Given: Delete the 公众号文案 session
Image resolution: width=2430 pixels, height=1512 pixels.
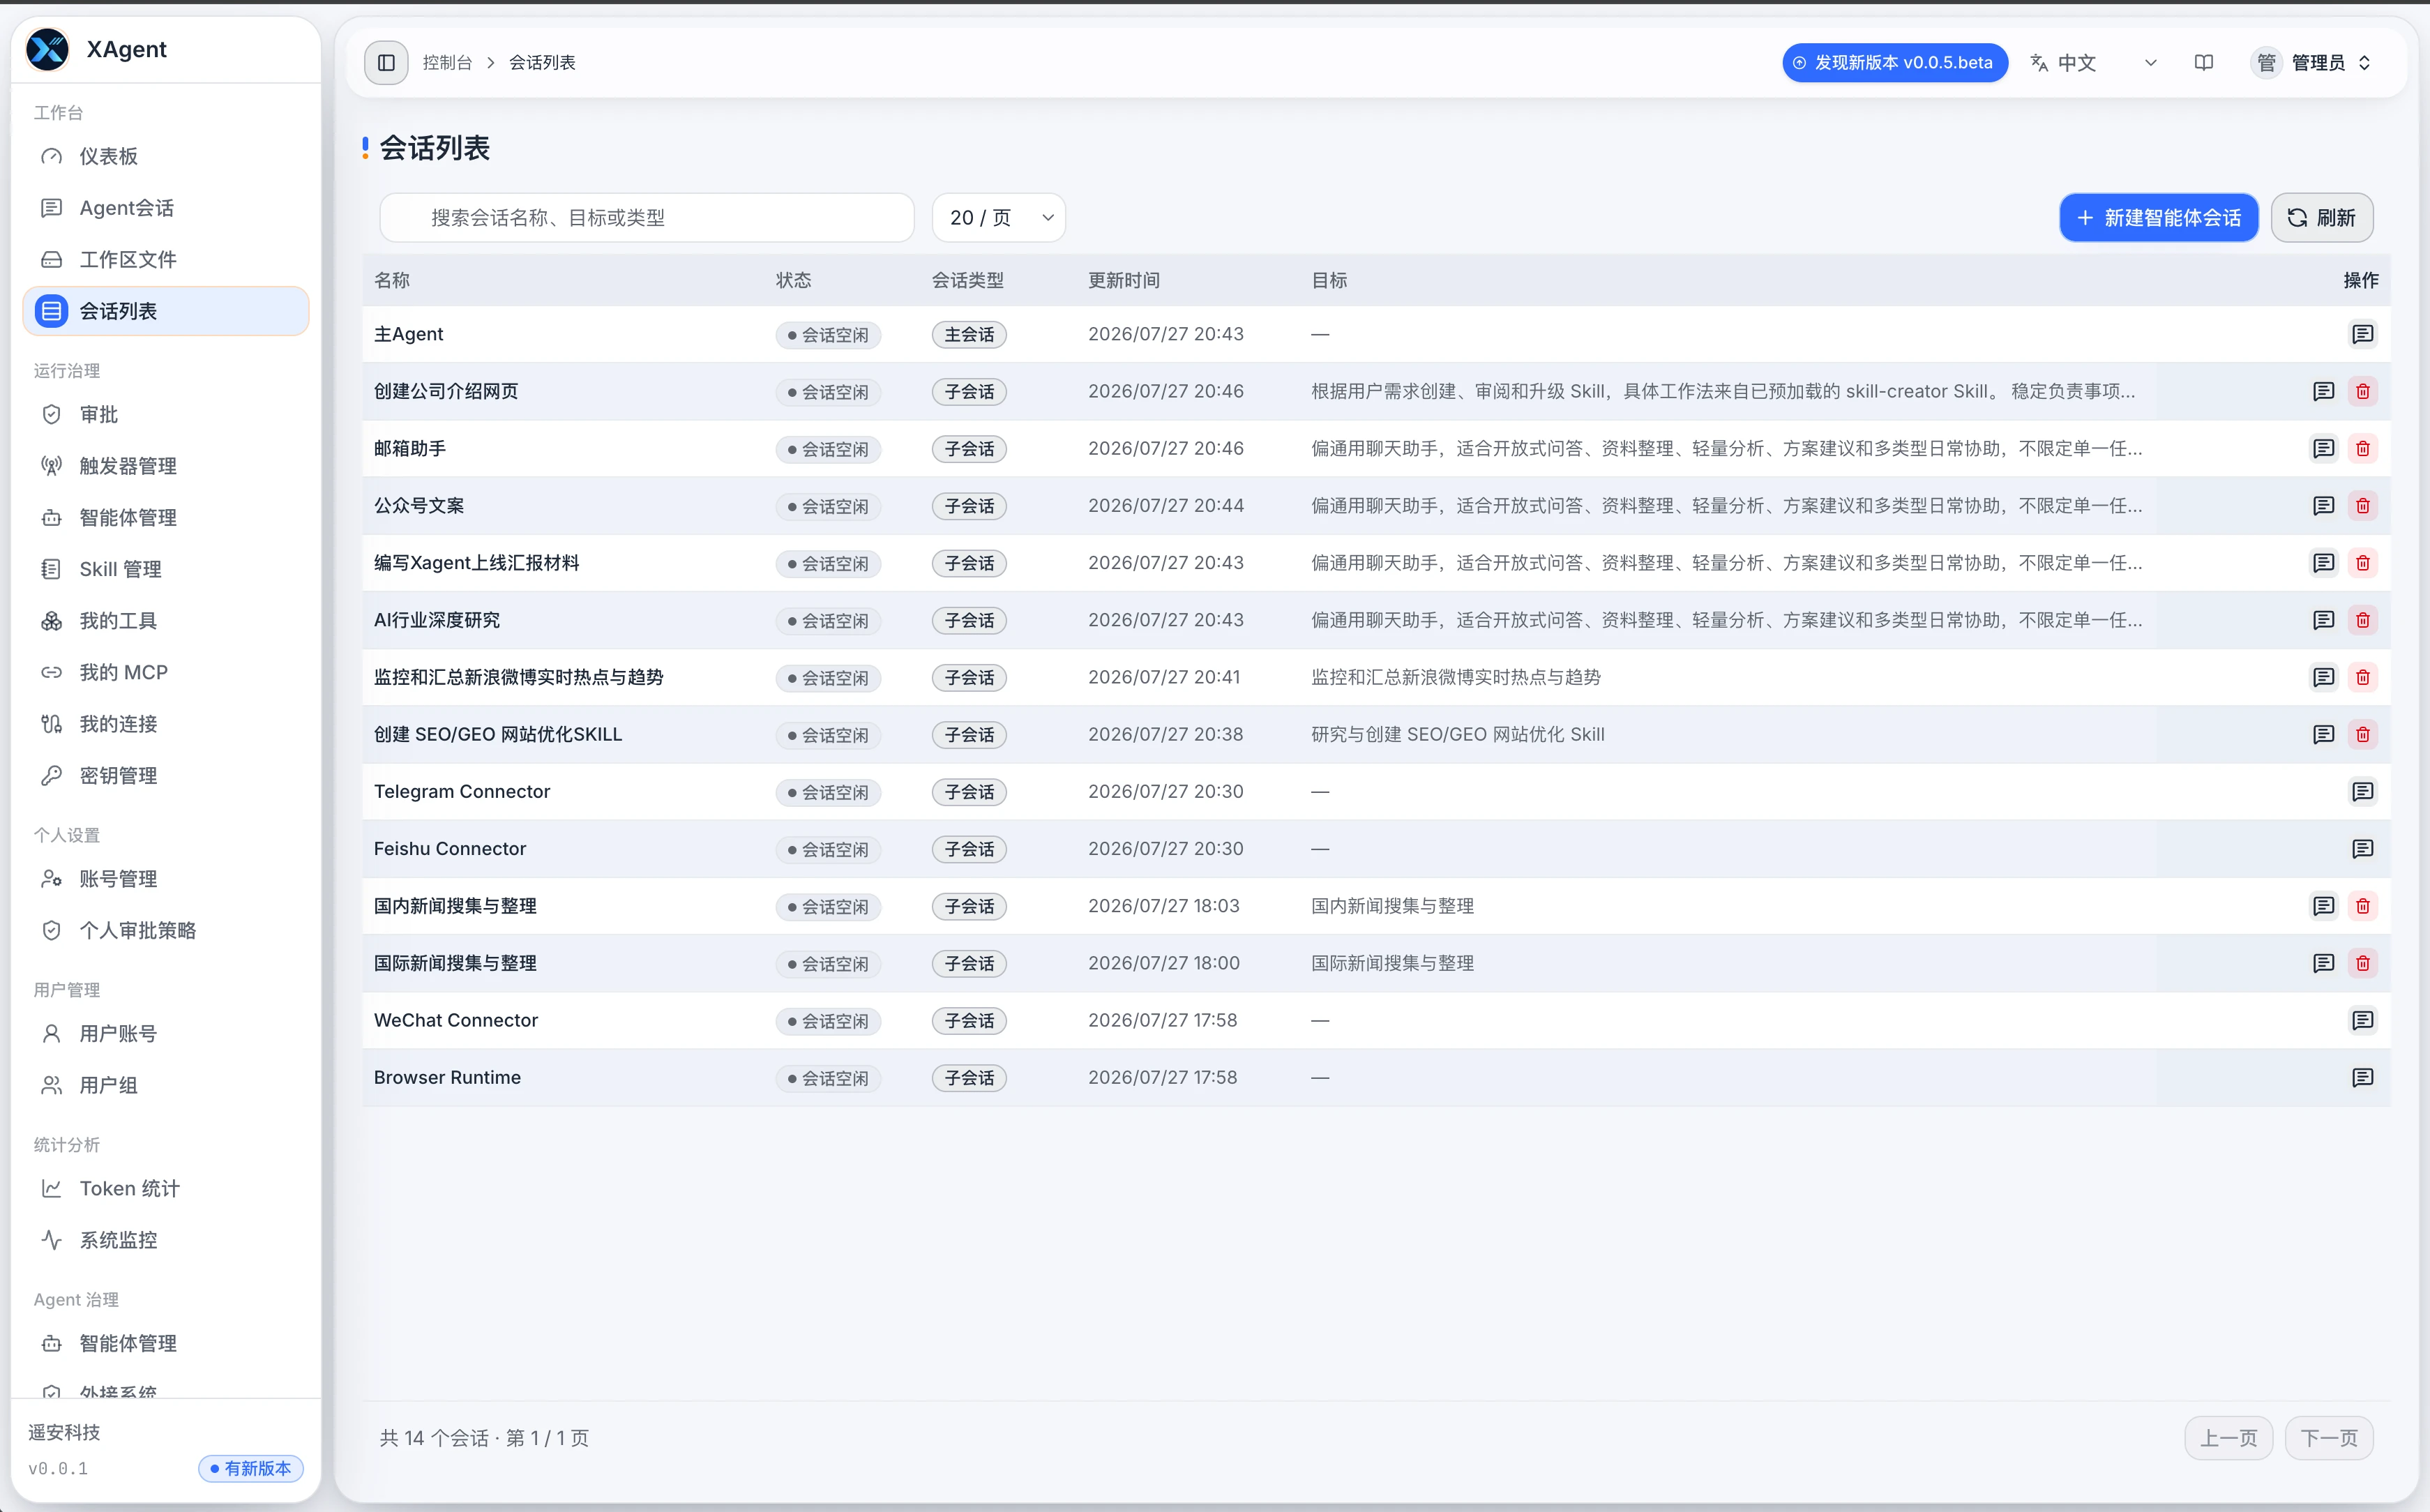Looking at the screenshot, I should point(2362,505).
